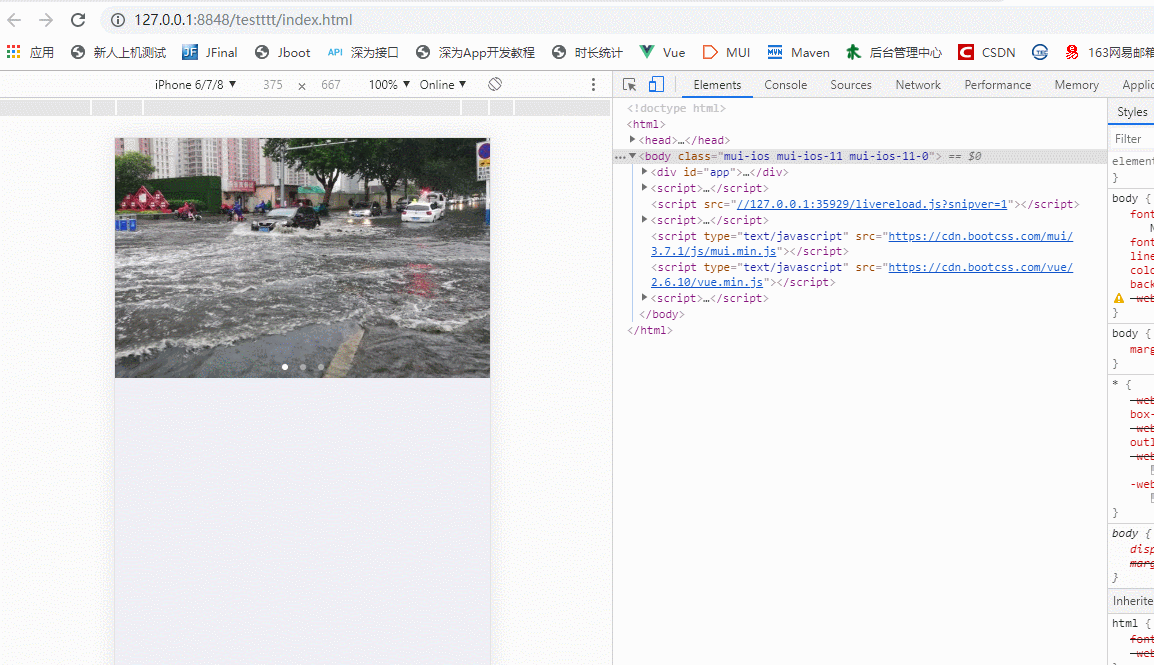
Task: Click the Styles filter input
Action: pos(1132,139)
